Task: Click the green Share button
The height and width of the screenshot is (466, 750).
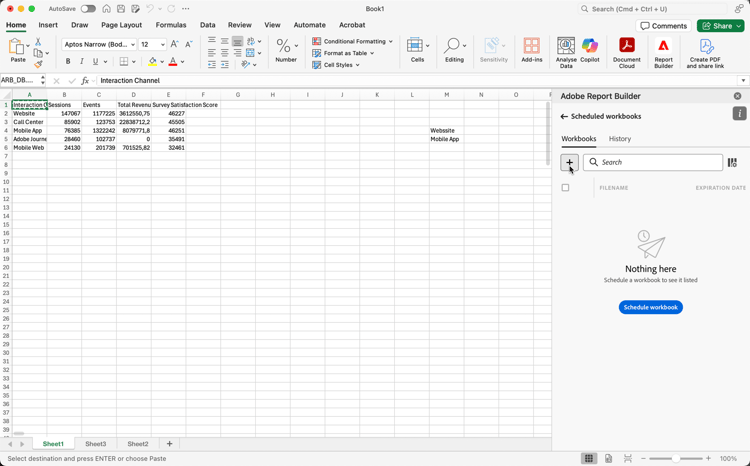Action: point(720,26)
